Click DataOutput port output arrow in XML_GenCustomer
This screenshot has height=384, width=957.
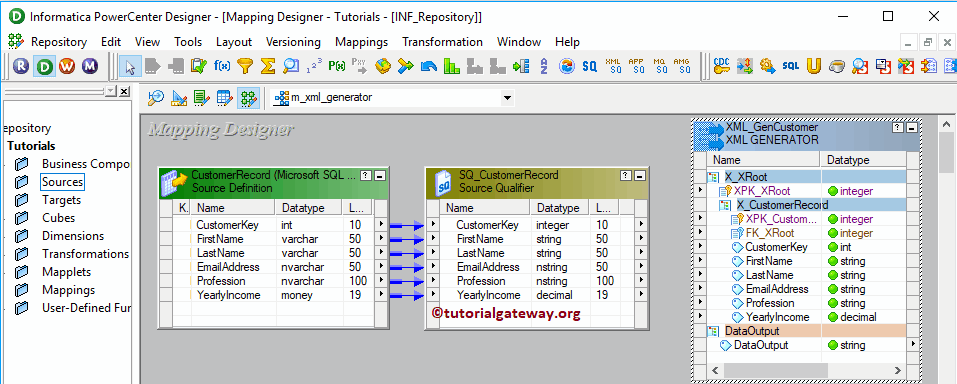(x=913, y=345)
